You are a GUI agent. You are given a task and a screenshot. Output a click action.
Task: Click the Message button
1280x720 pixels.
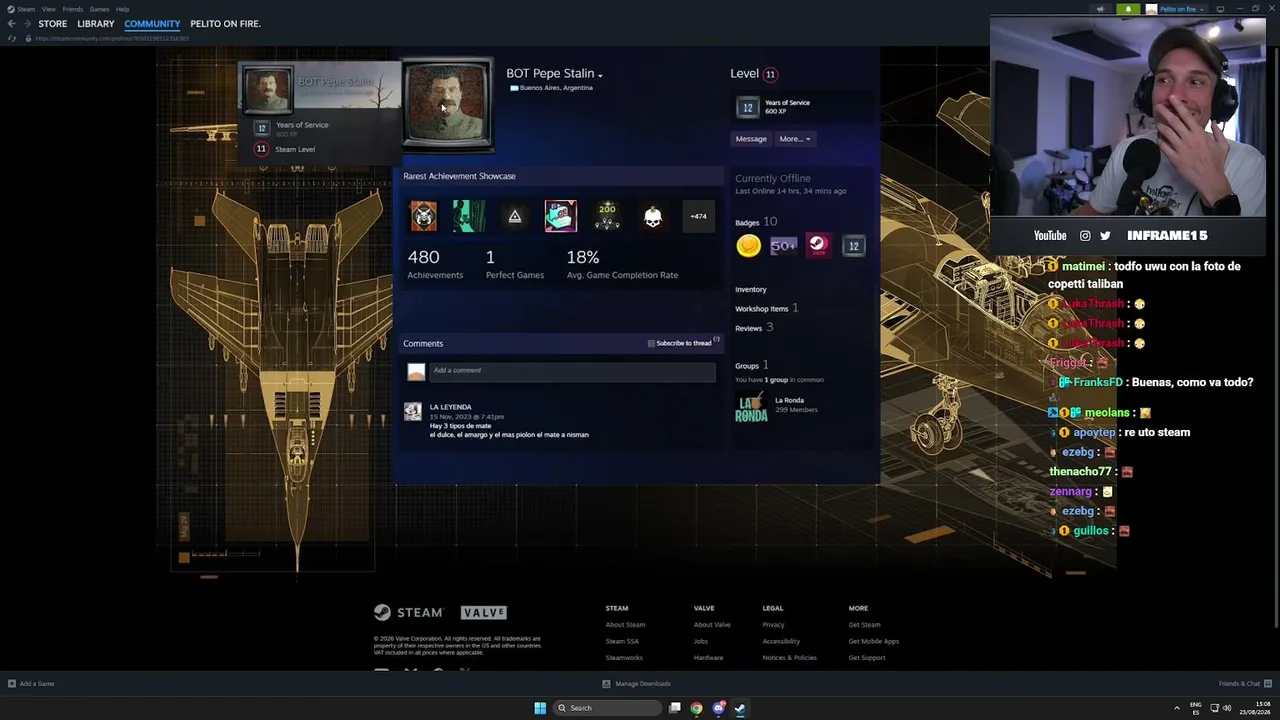(751, 139)
